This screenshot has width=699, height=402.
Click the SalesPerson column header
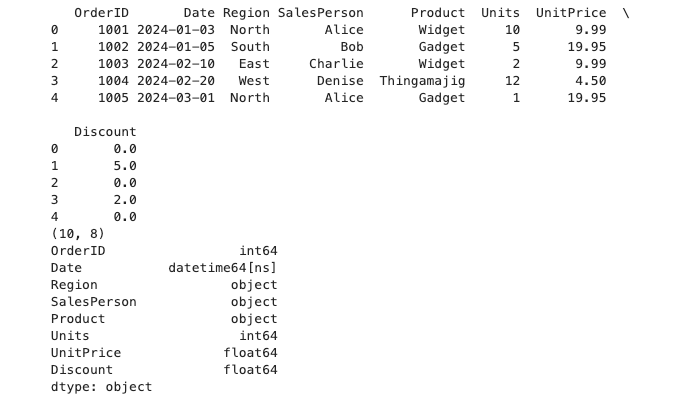click(320, 13)
